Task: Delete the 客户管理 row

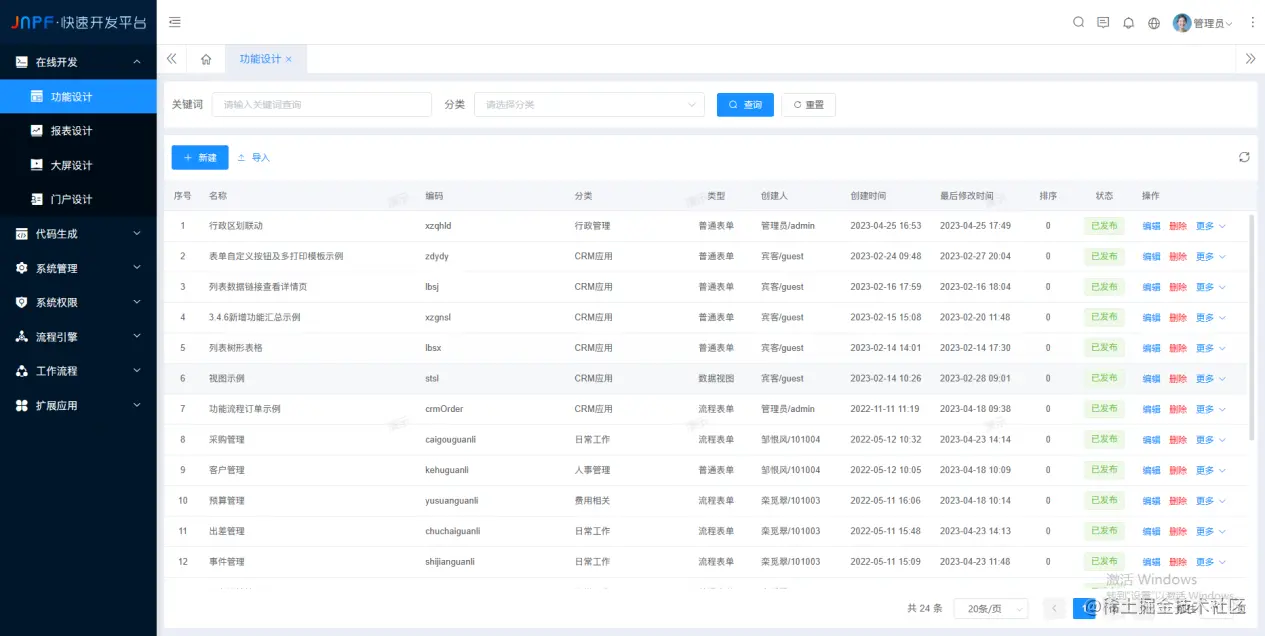Action: 1178,470
